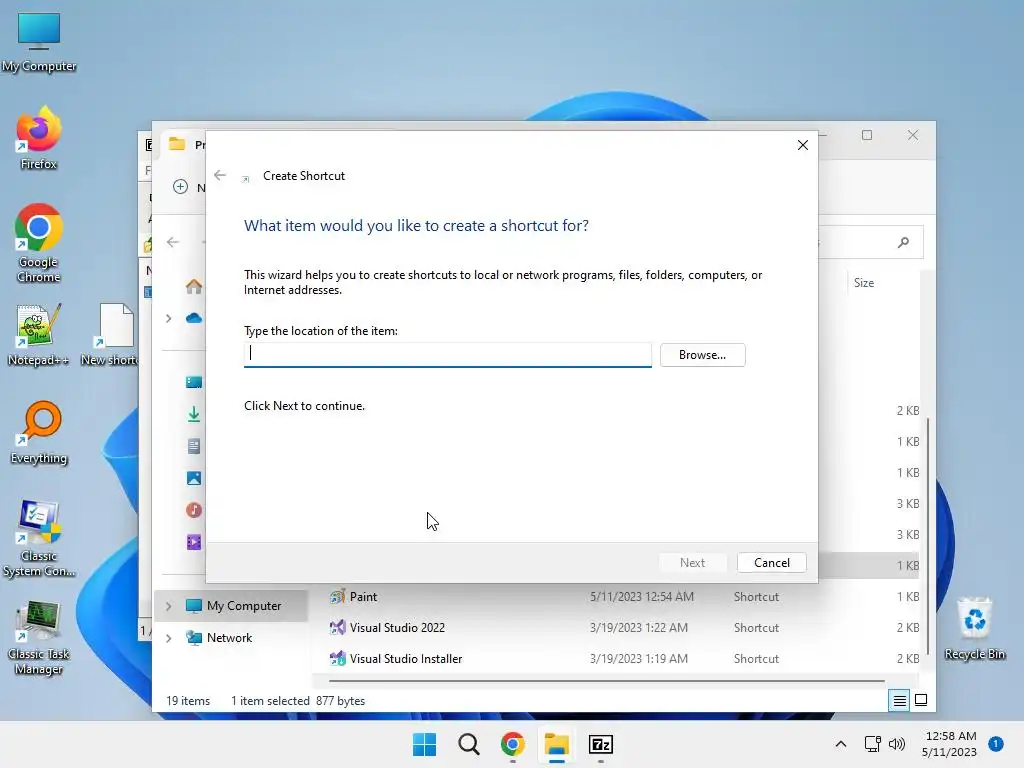Viewport: 1024px width, 768px height.
Task: Select the Notepad++ desktop icon
Action: coord(39,334)
